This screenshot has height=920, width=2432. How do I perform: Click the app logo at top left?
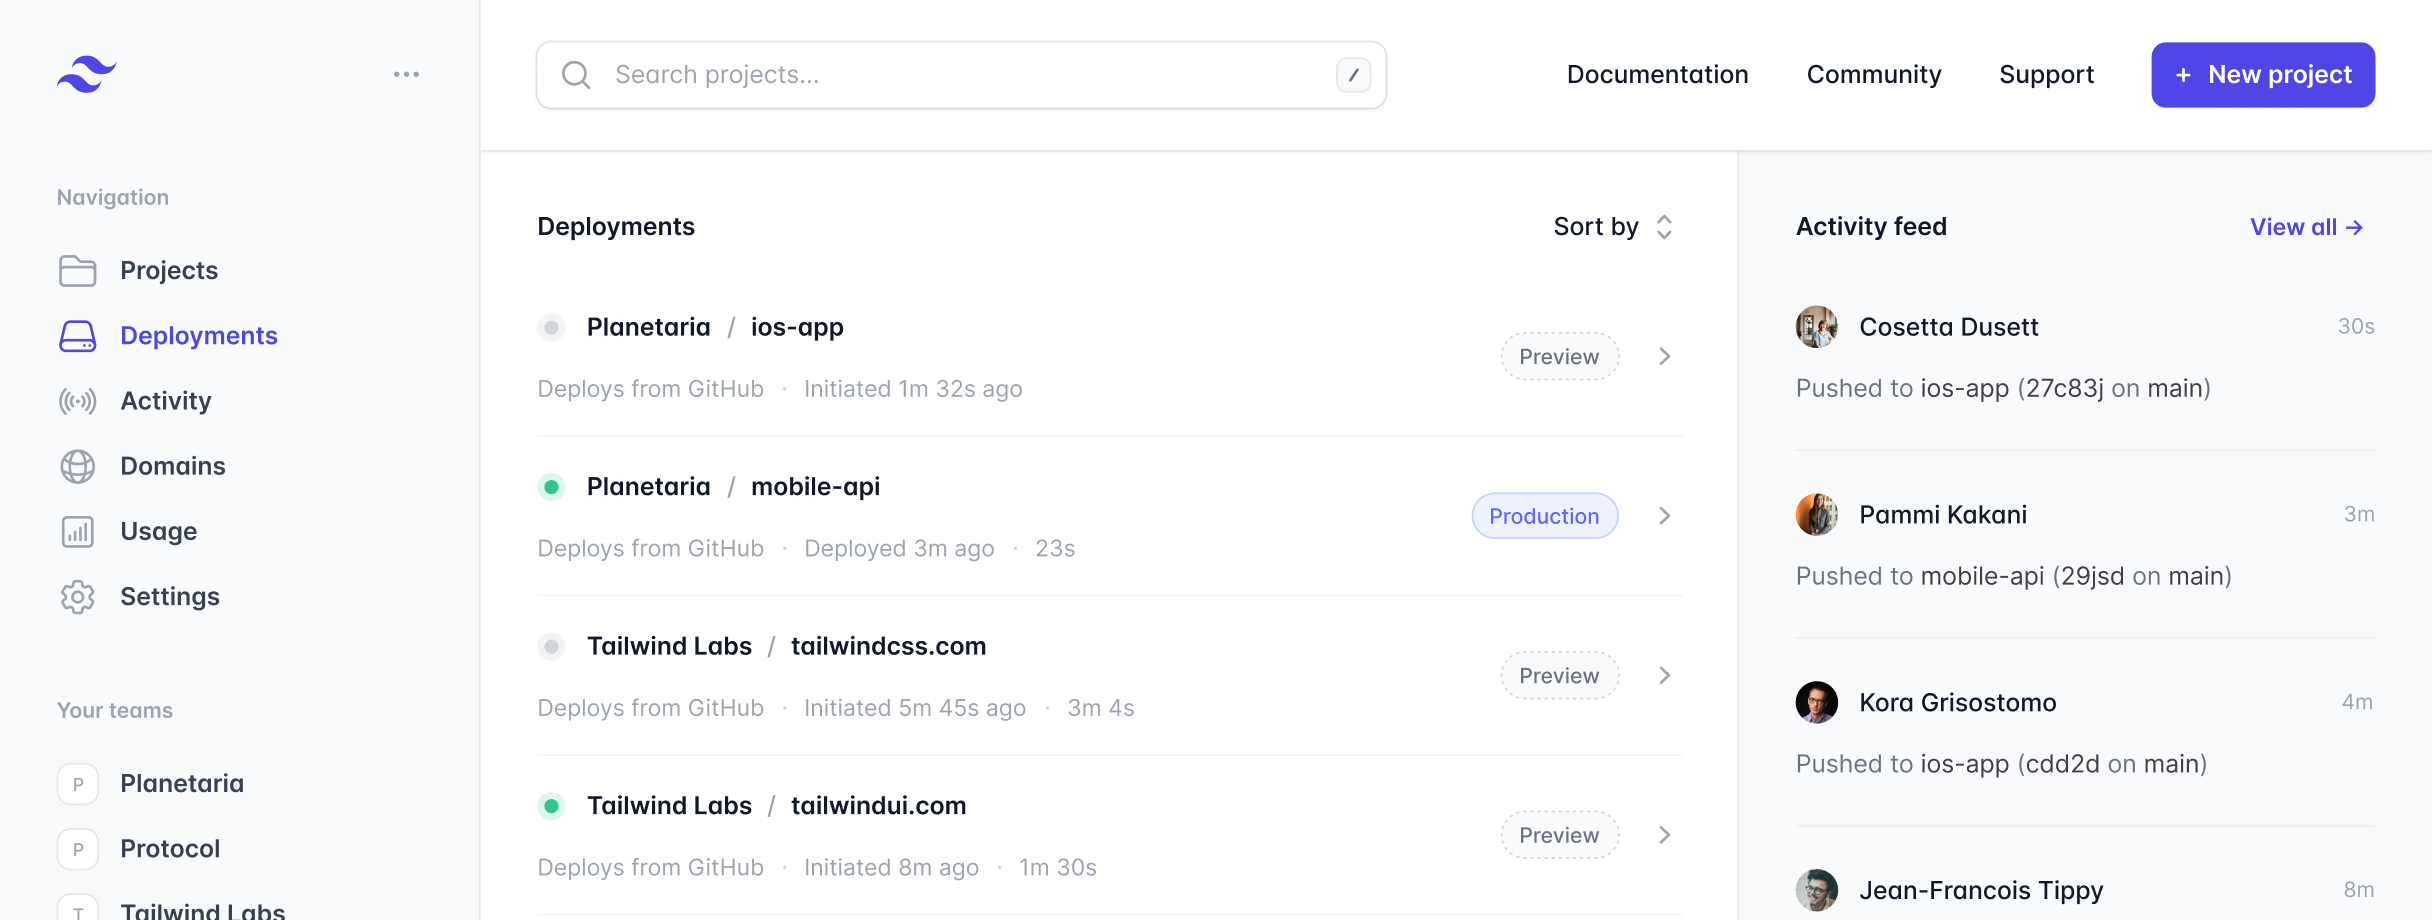coord(86,73)
